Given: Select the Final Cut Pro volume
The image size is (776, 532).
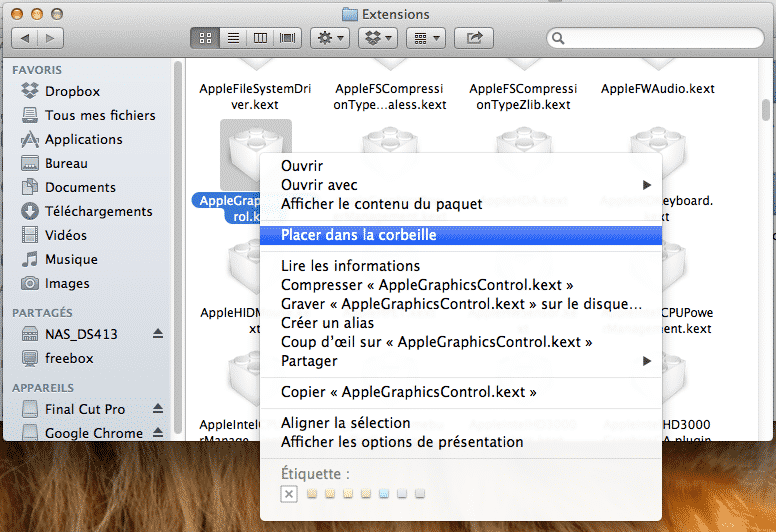Looking at the screenshot, I should [73, 409].
